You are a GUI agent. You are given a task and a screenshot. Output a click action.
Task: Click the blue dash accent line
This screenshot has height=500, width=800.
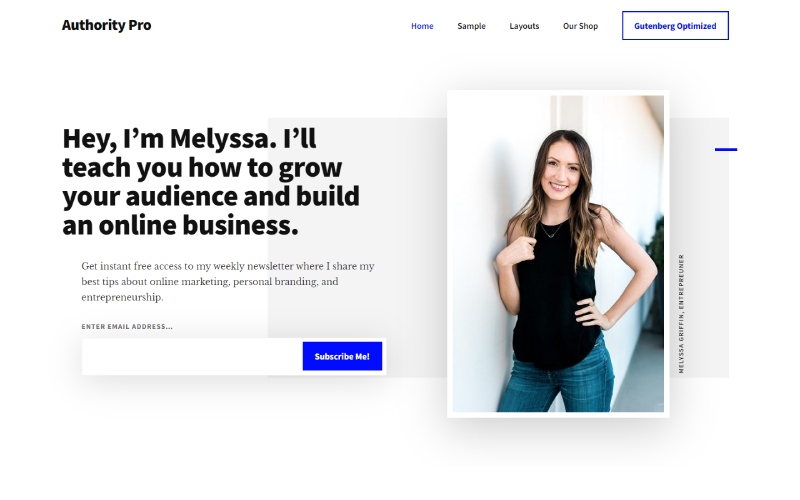[x=726, y=149]
